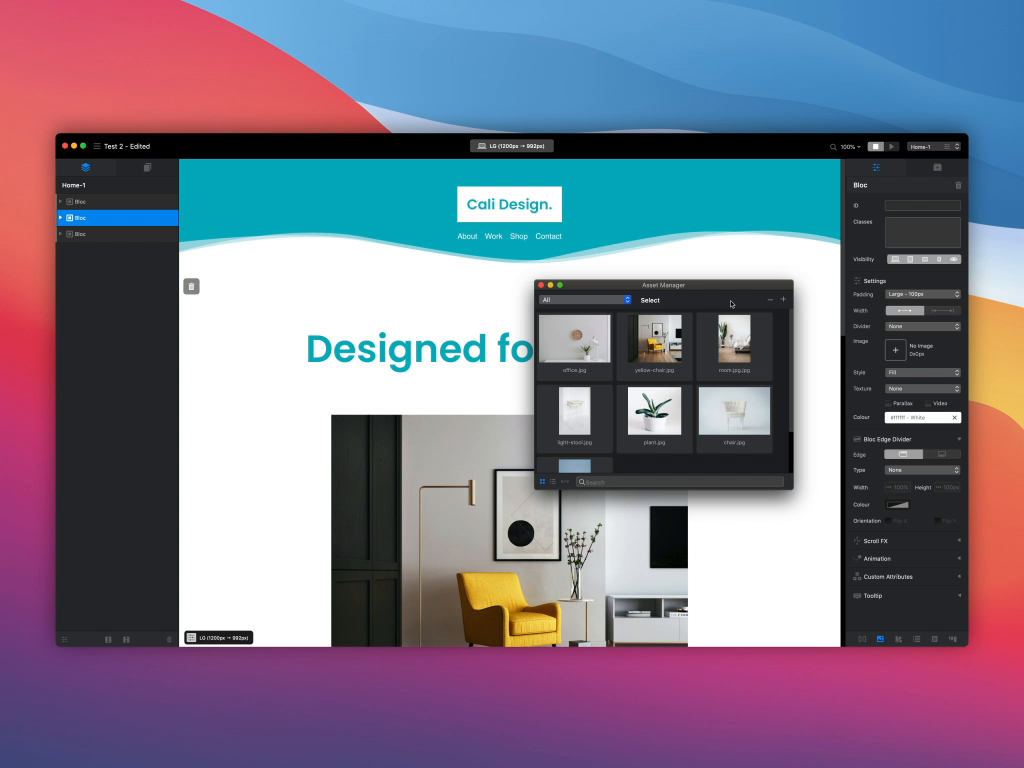
Task: Toggle Flip X orientation for the edge divider
Action: coord(889,520)
